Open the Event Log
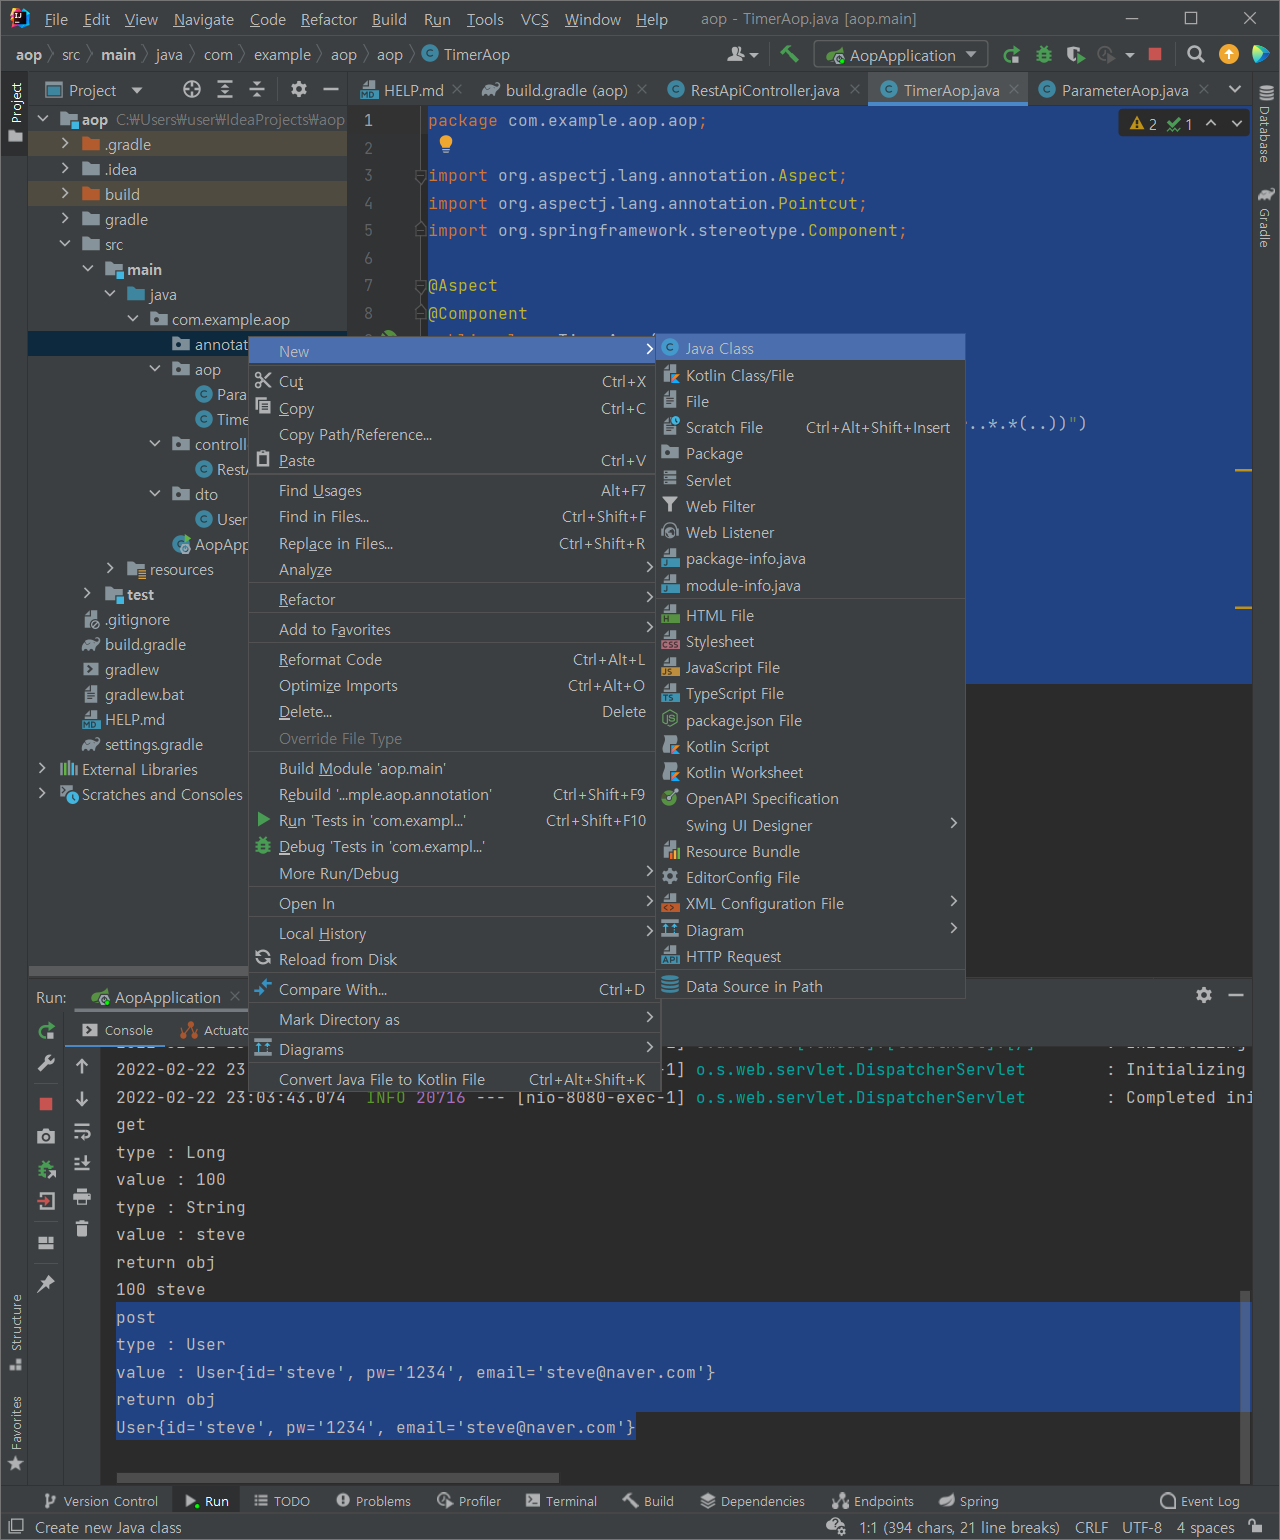This screenshot has height=1540, width=1280. pyautogui.click(x=1199, y=1501)
